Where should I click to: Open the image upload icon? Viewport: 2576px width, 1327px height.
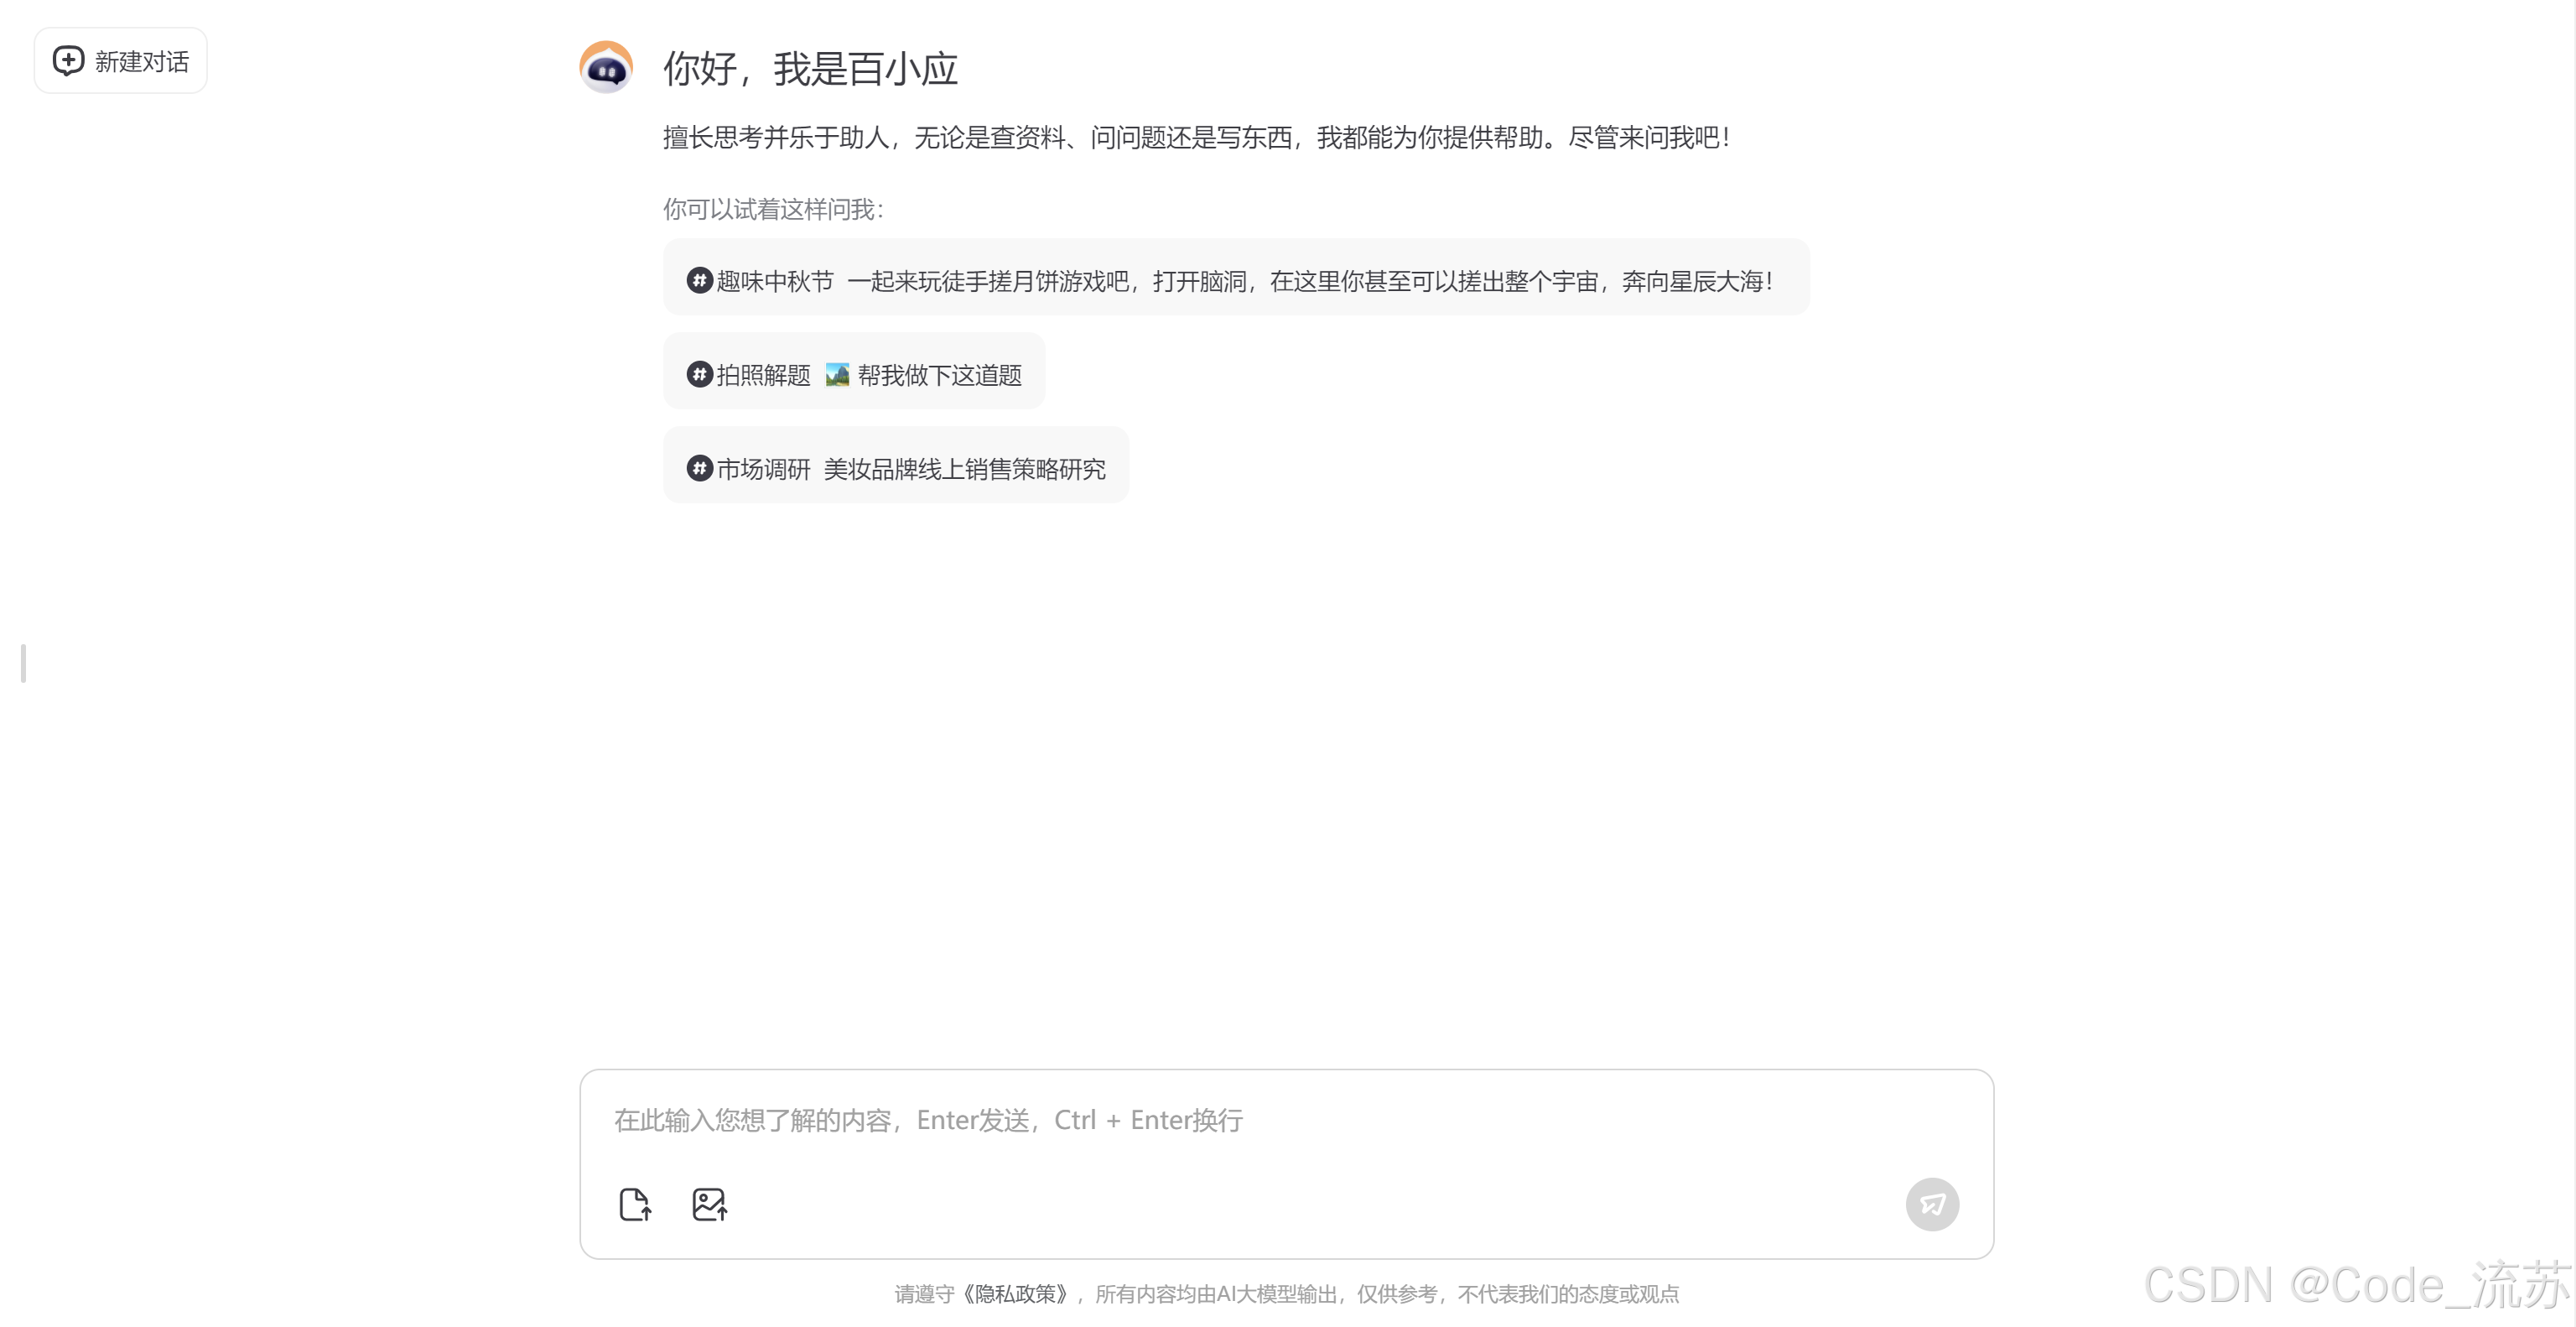pos(709,1204)
